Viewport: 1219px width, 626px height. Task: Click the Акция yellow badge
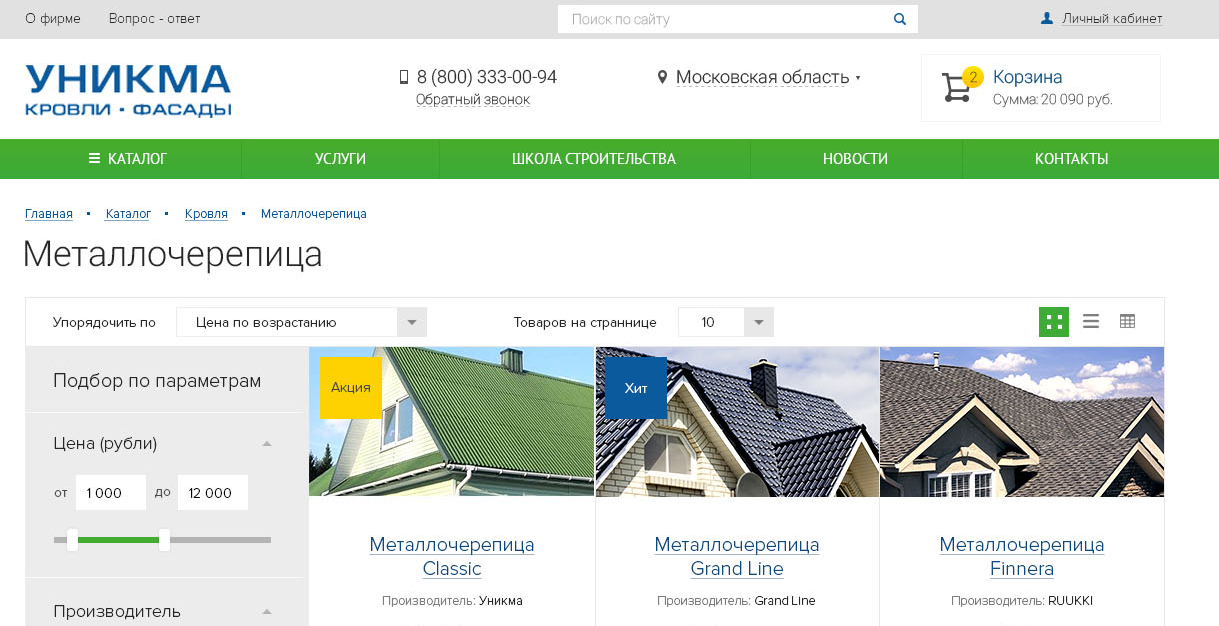point(351,387)
